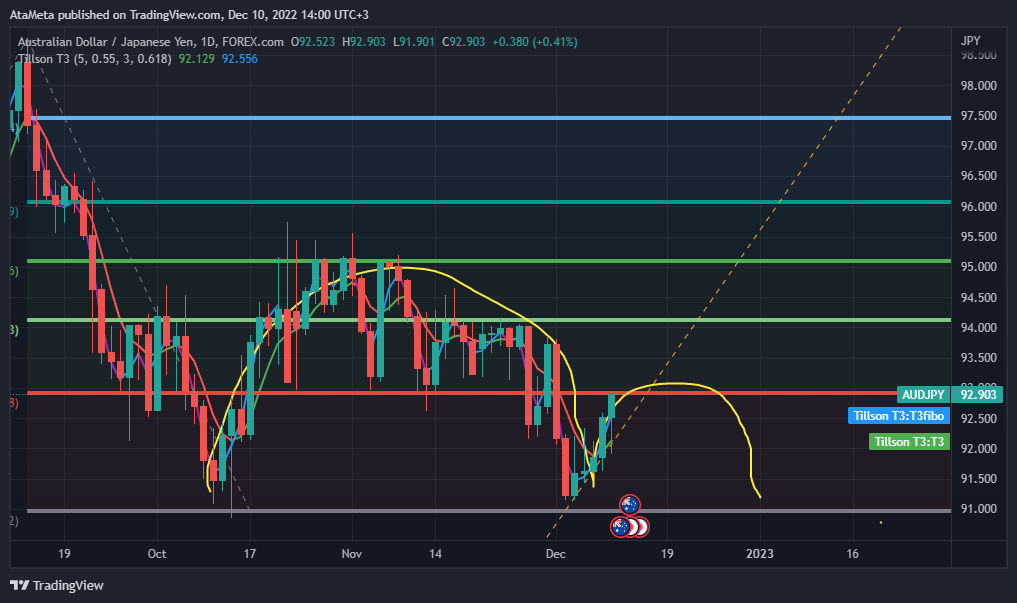Click the 95.000 price axis label
The width and height of the screenshot is (1017, 603).
(x=978, y=266)
